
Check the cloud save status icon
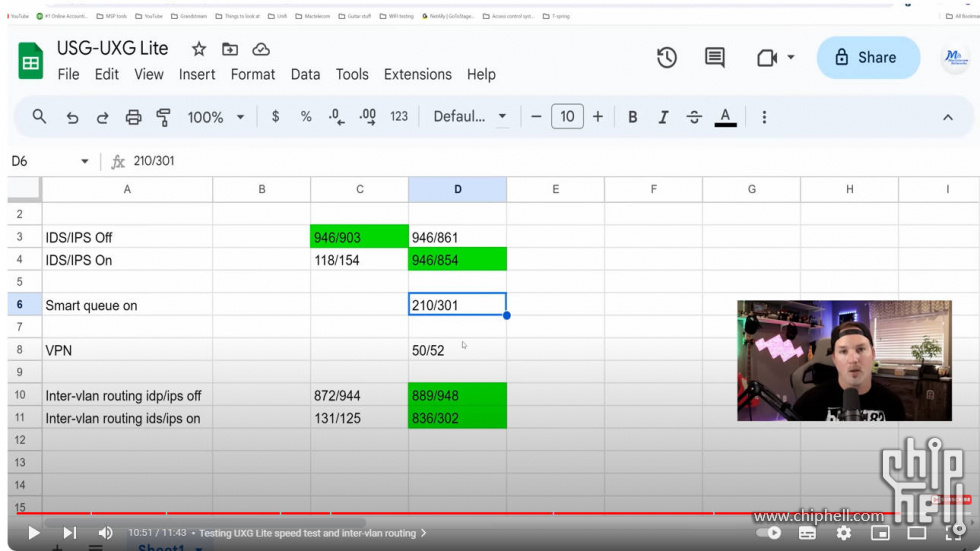(x=261, y=49)
